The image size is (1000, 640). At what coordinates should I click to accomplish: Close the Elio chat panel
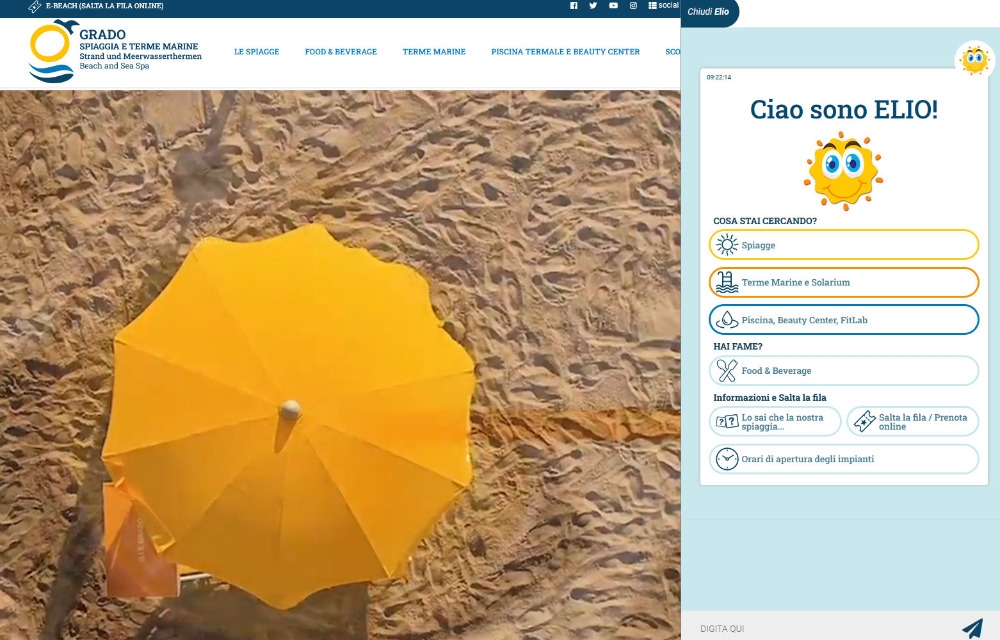coord(709,11)
